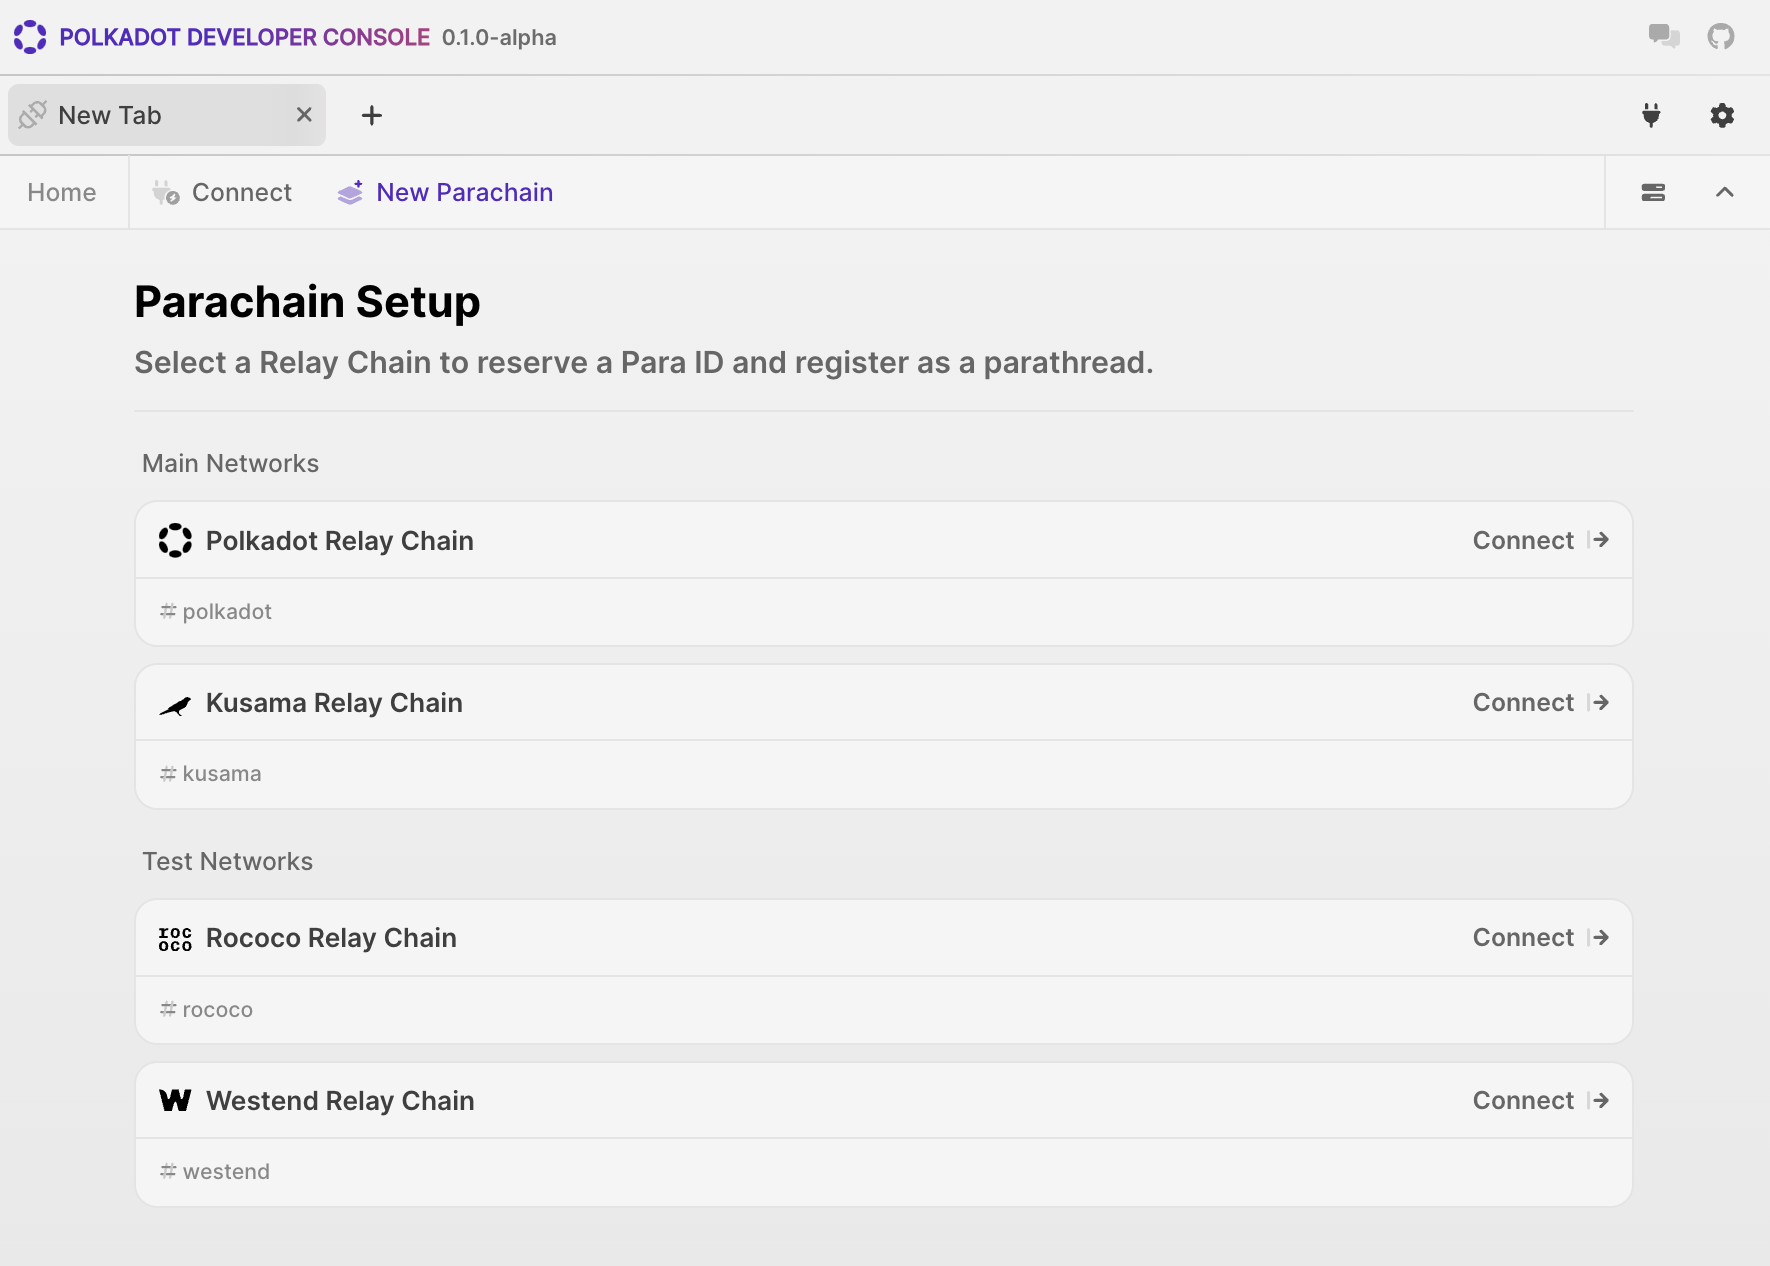
Task: Add a new tab with plus button
Action: coord(372,115)
